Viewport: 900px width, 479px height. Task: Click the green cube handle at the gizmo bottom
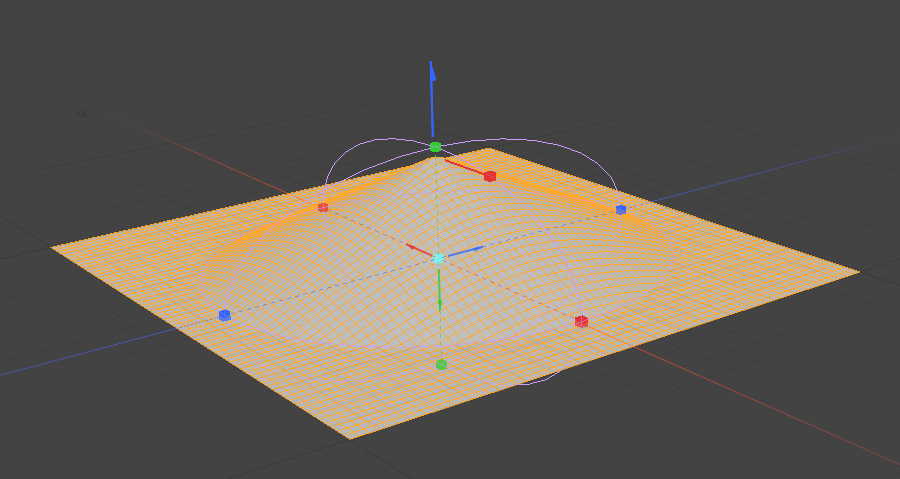click(441, 365)
